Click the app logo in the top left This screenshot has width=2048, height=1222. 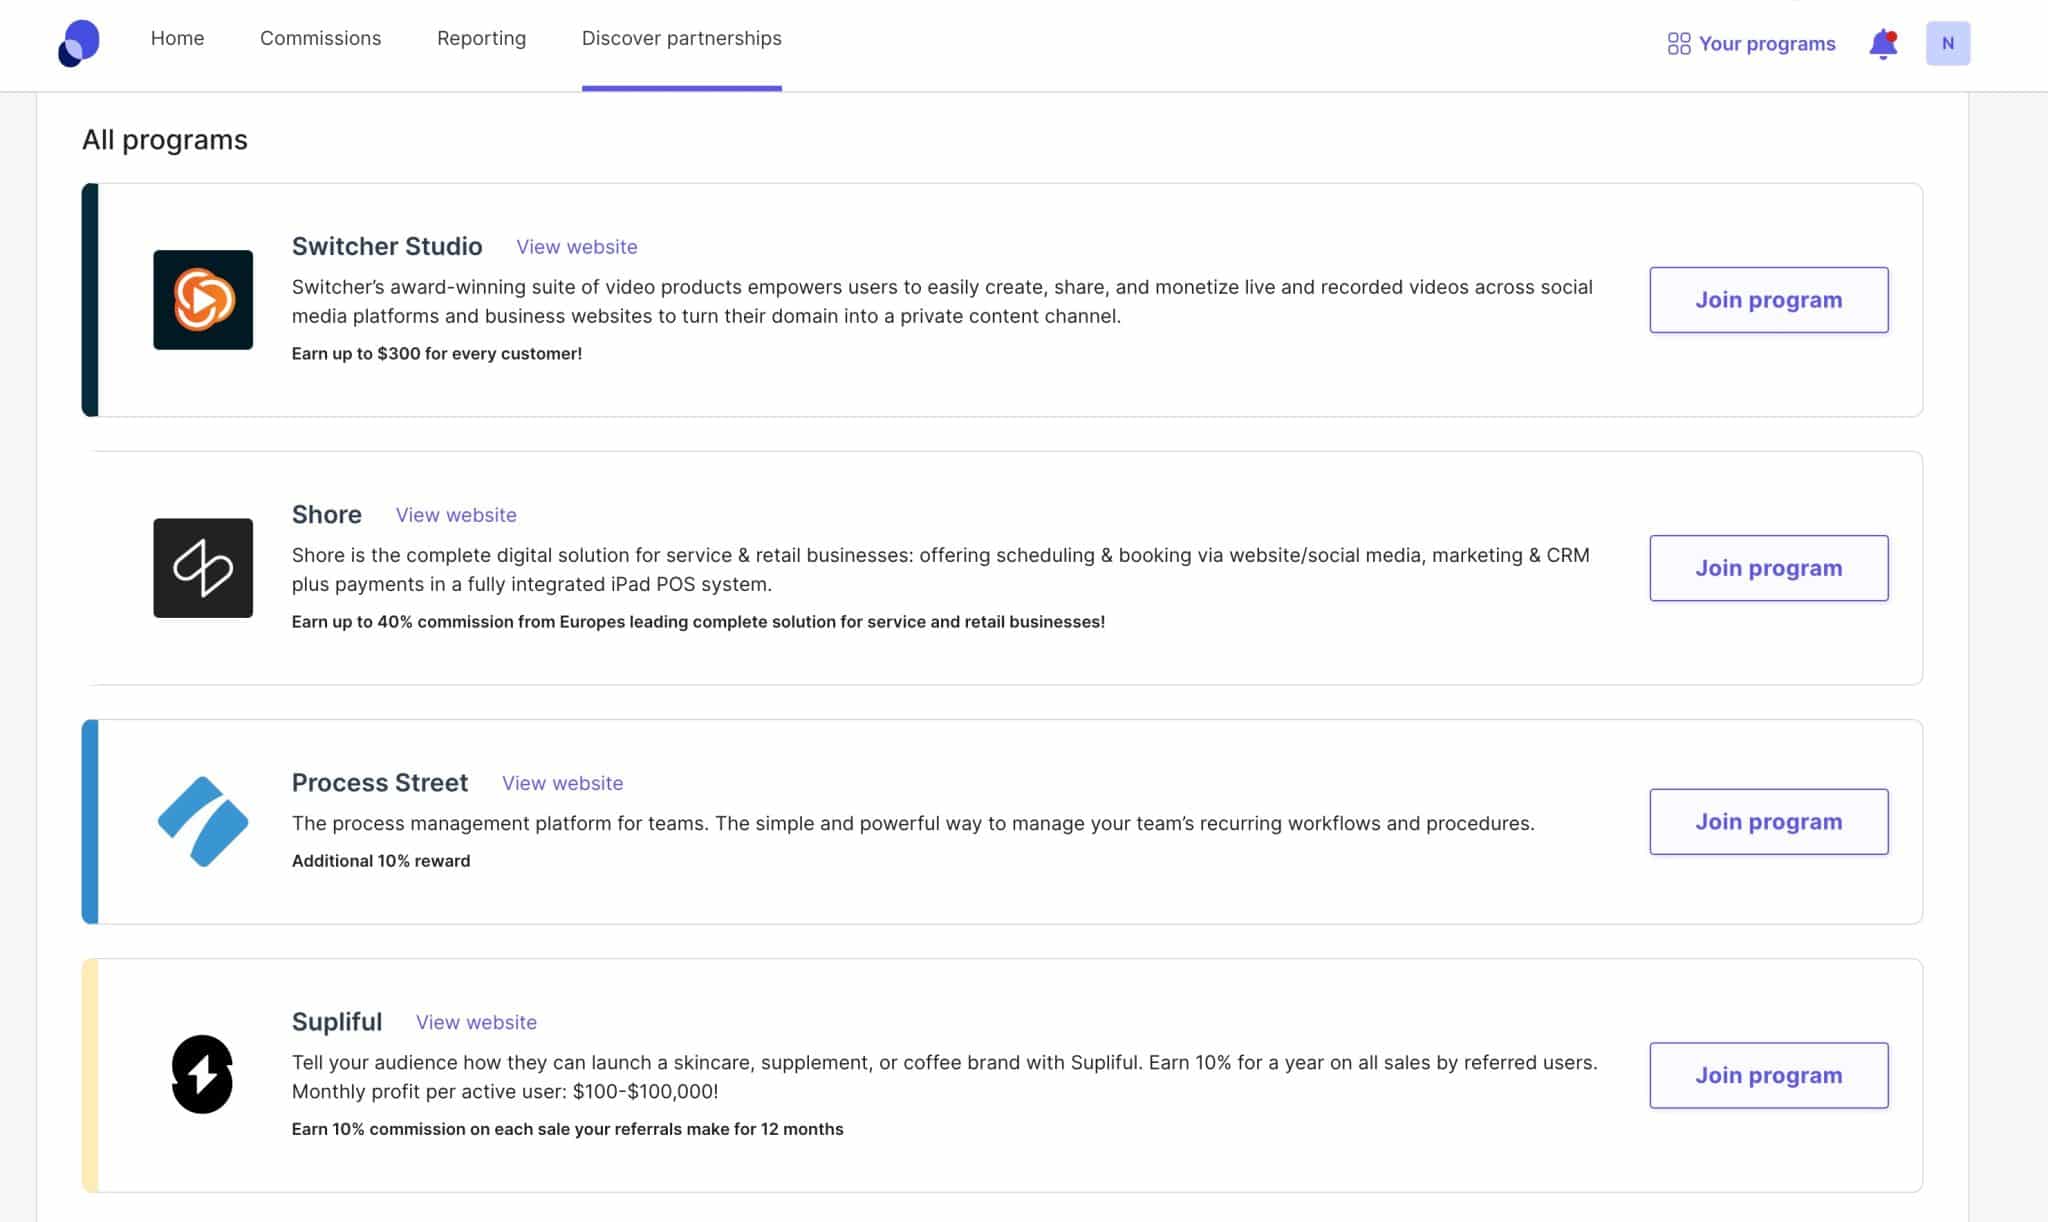click(79, 42)
